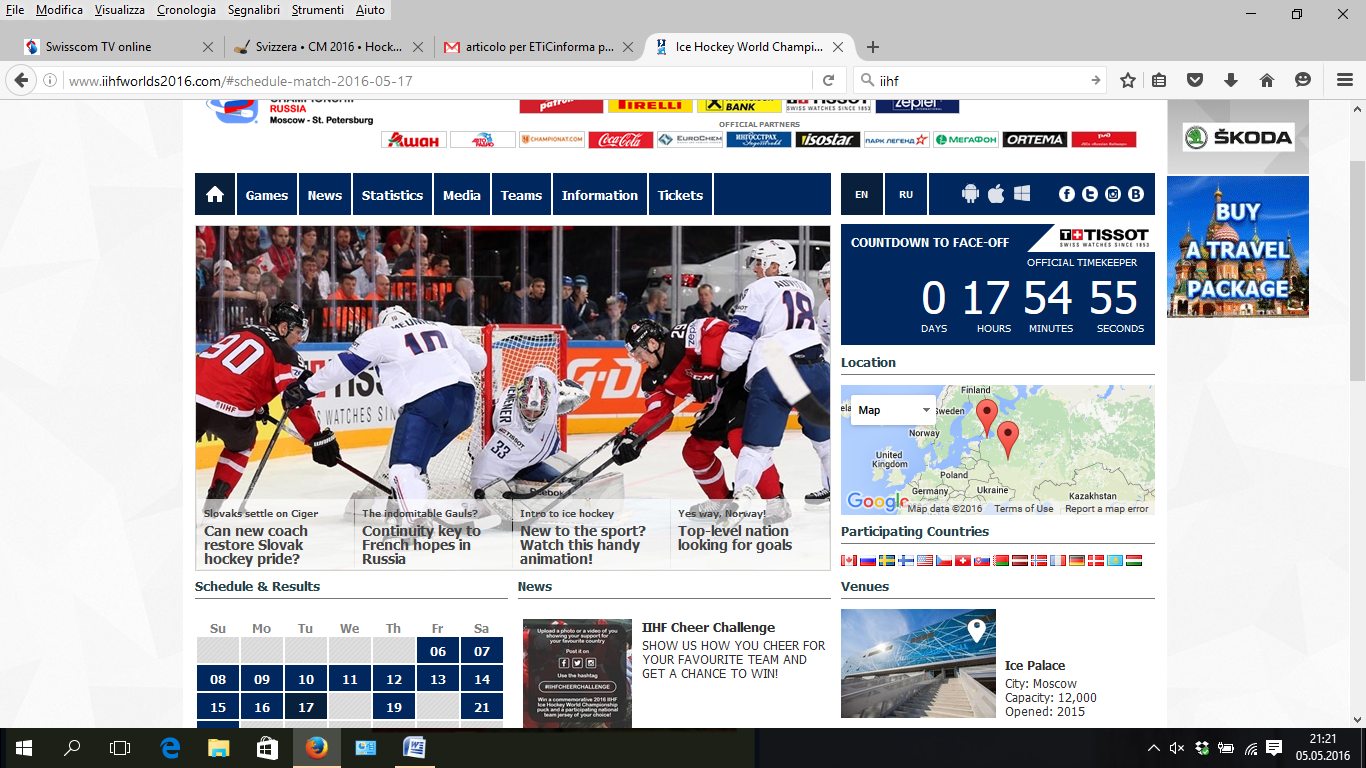Open the Firefox hamburger menu
This screenshot has height=768, width=1366.
click(x=1345, y=80)
